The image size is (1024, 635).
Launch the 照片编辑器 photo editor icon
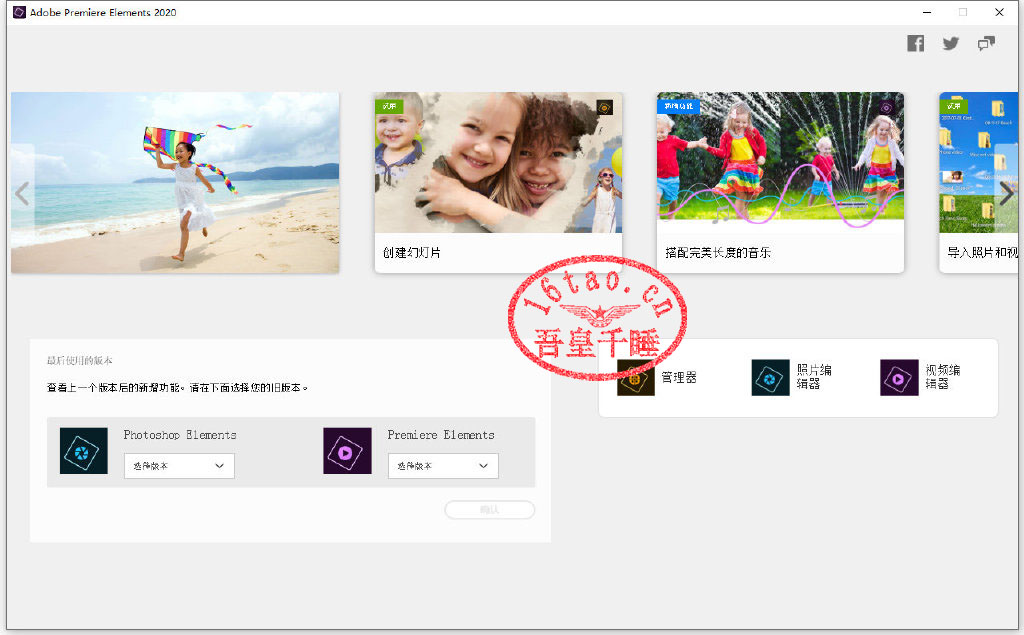pos(770,378)
